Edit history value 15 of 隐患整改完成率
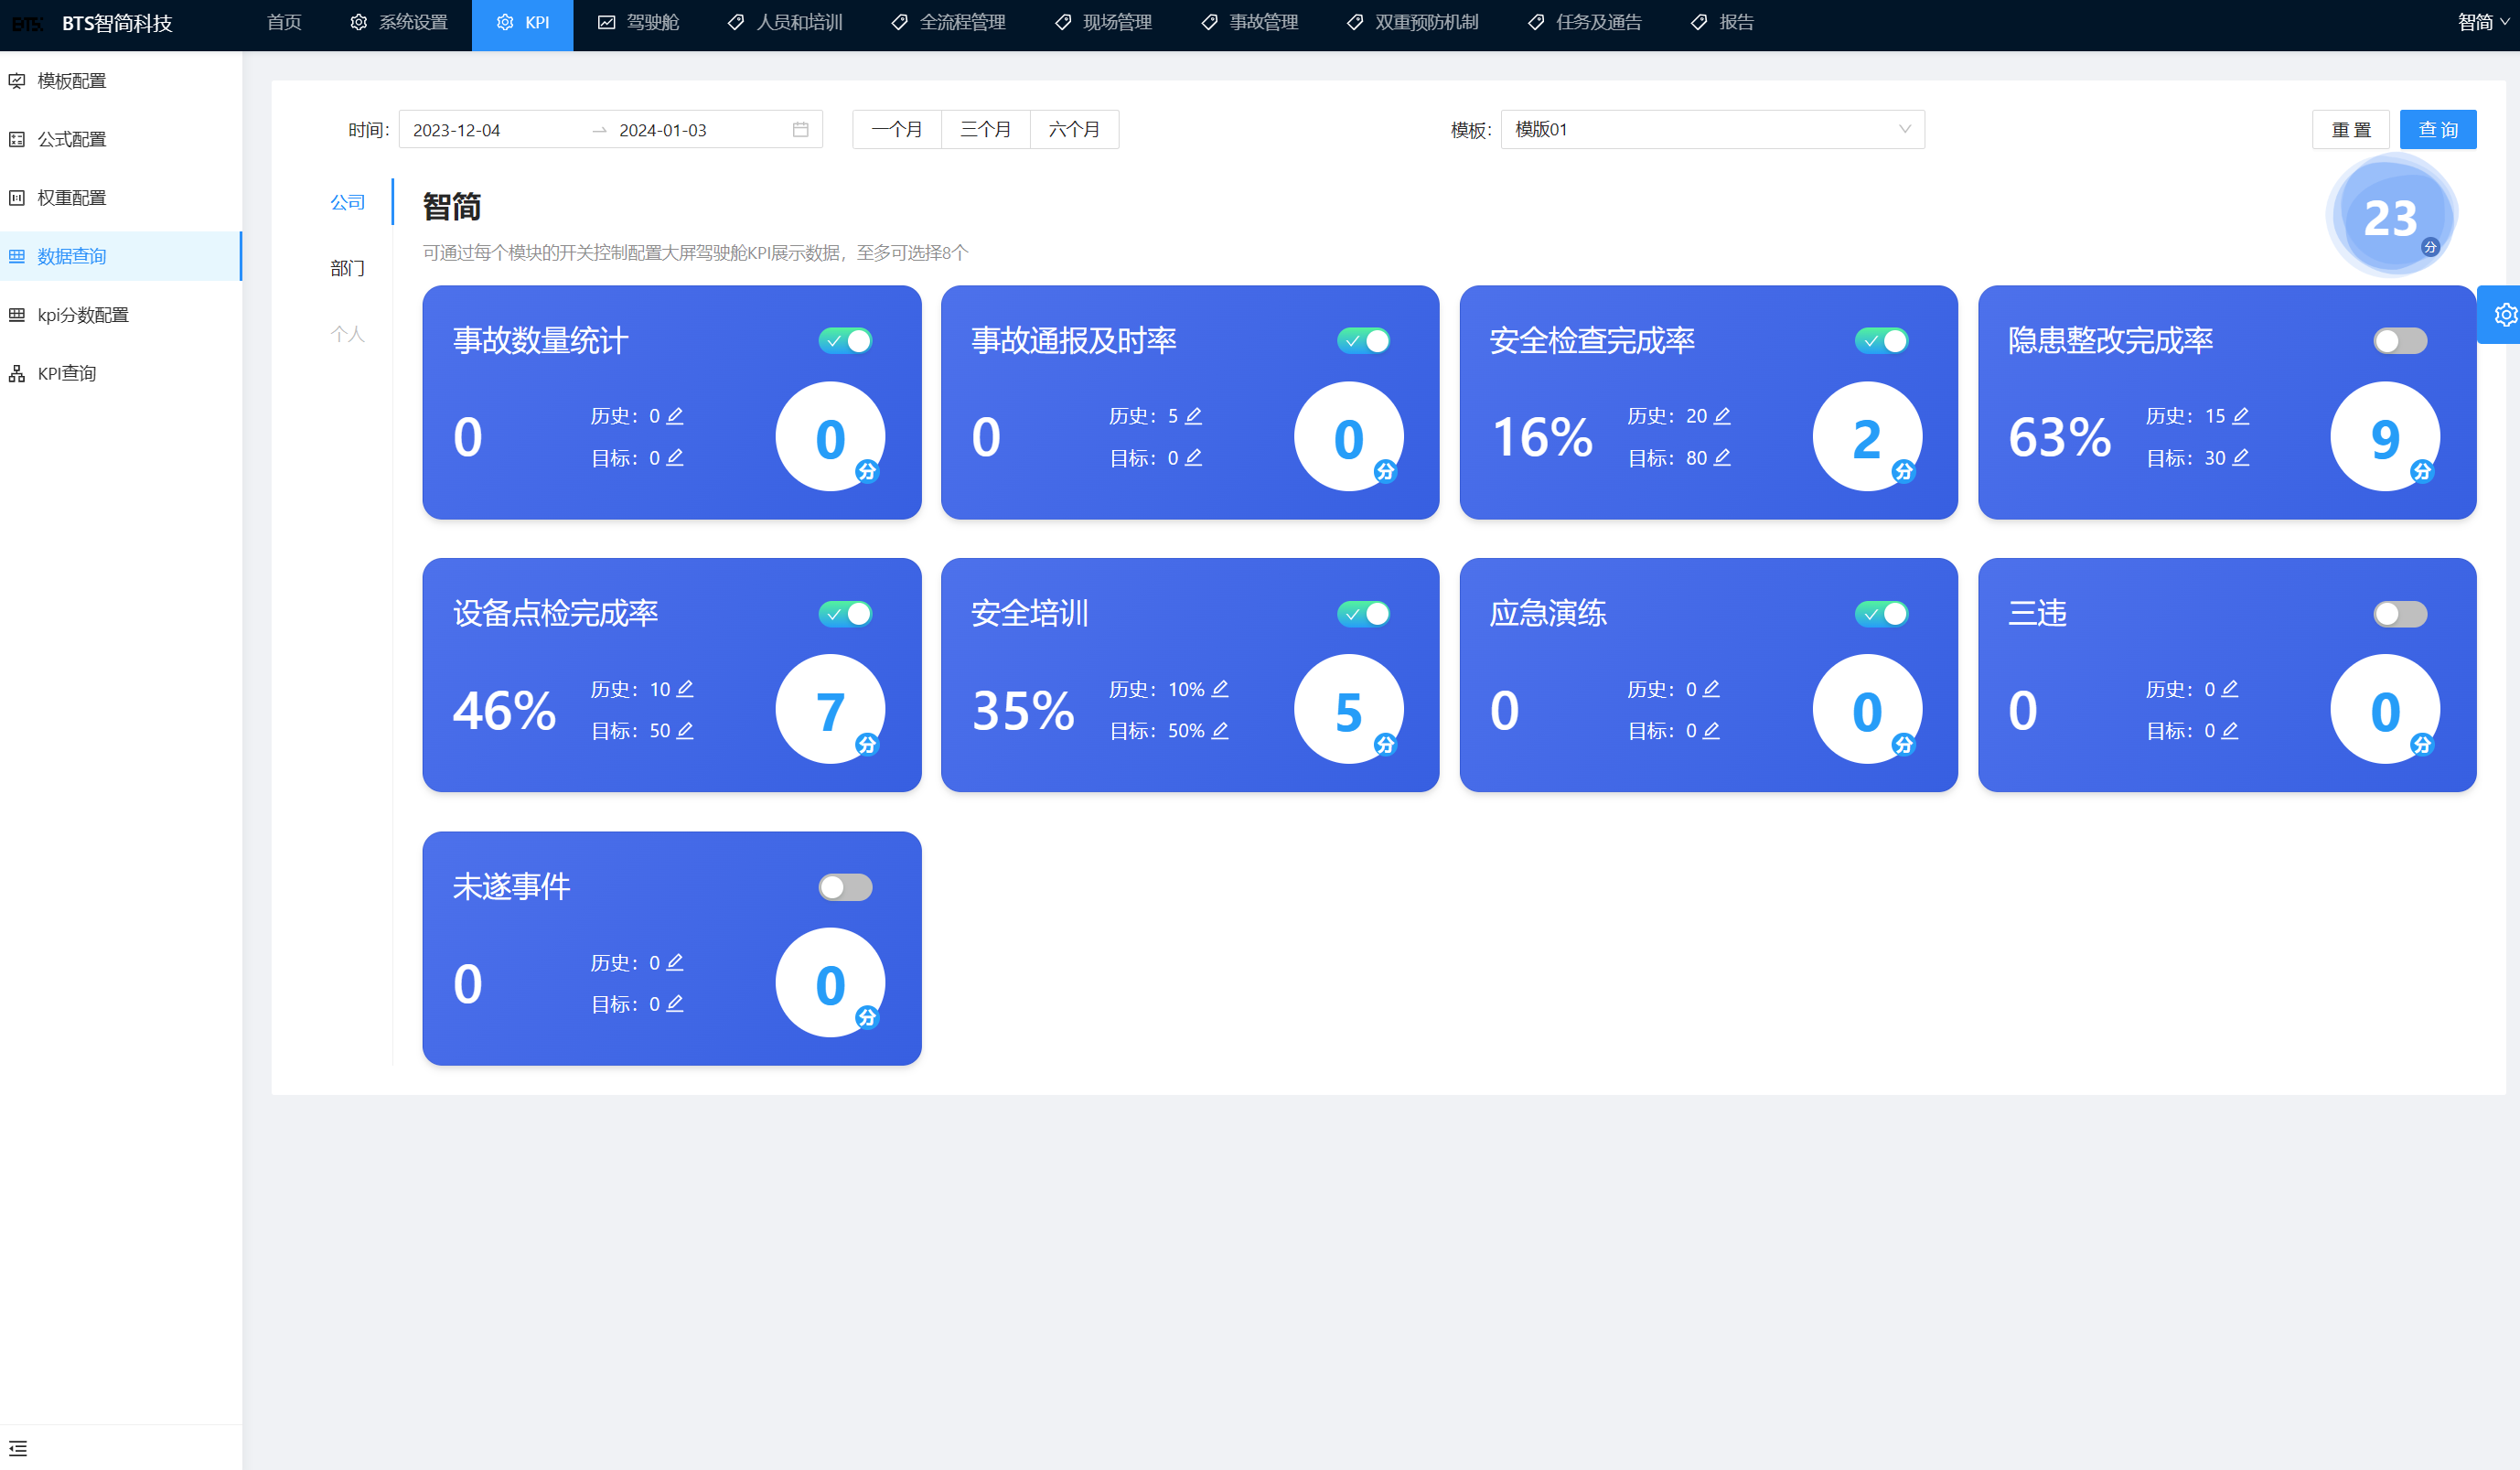This screenshot has width=2520, height=1470. coord(2240,416)
